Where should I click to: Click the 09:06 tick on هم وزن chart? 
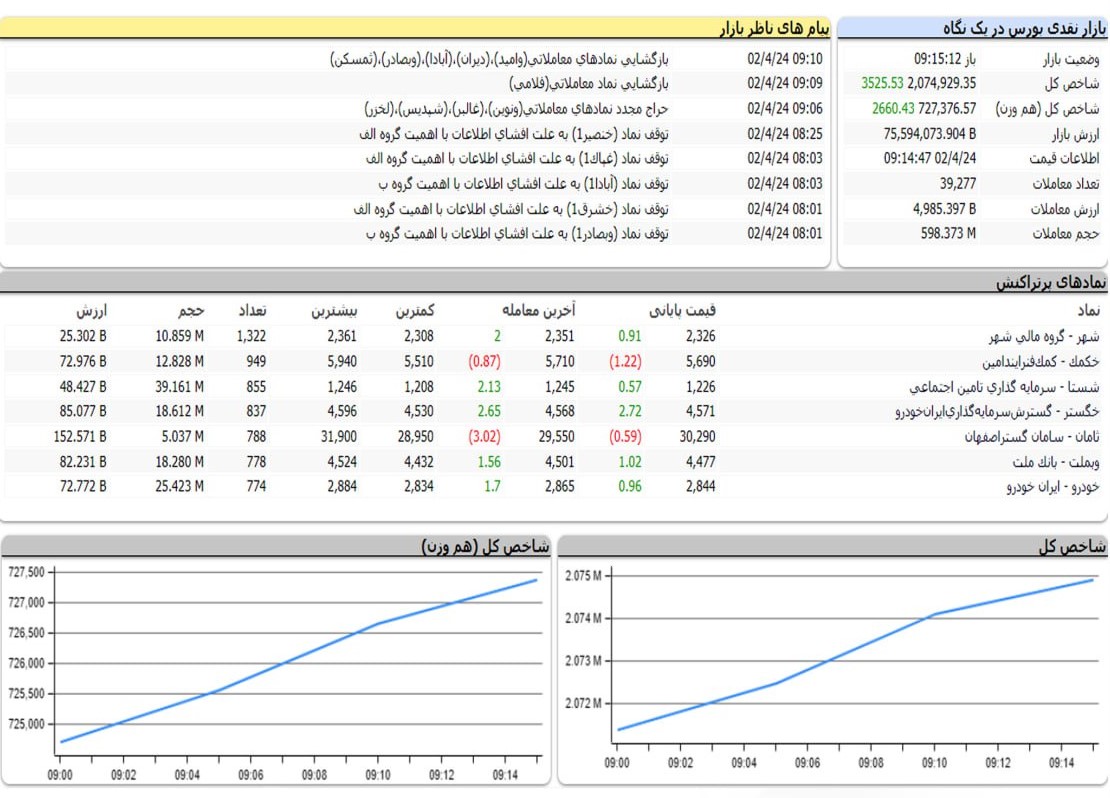click(x=251, y=775)
